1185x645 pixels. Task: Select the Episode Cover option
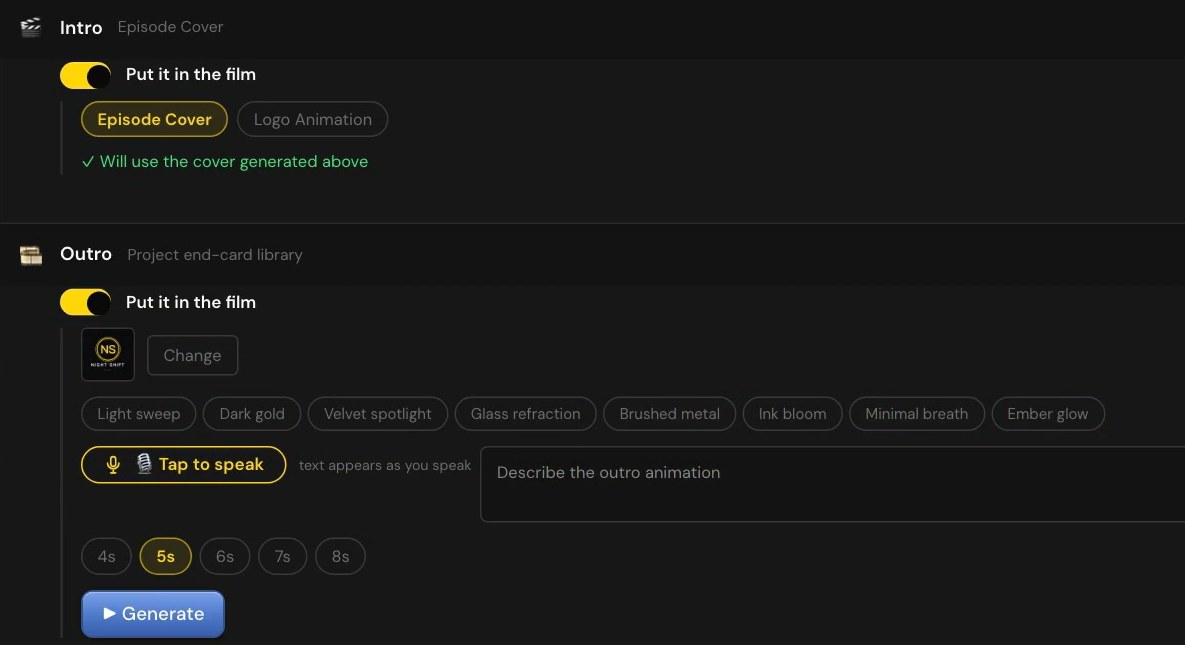click(x=154, y=119)
